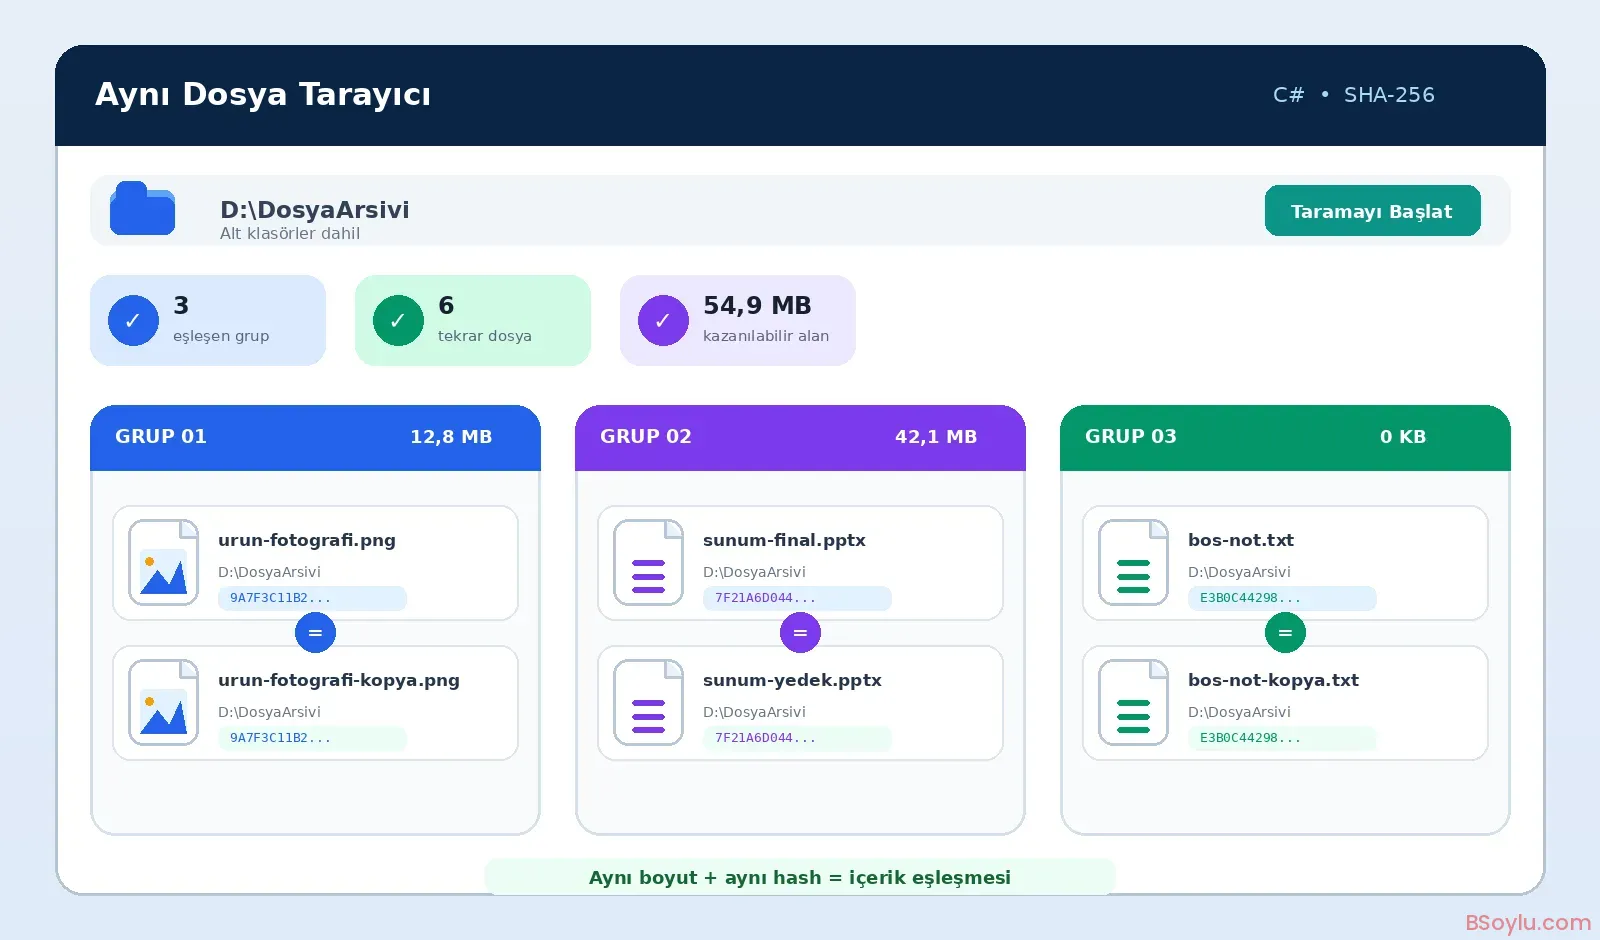Viewport: 1600px width, 940px height.
Task: Click the document icon for sunum-yedek.pptx
Action: (x=648, y=702)
